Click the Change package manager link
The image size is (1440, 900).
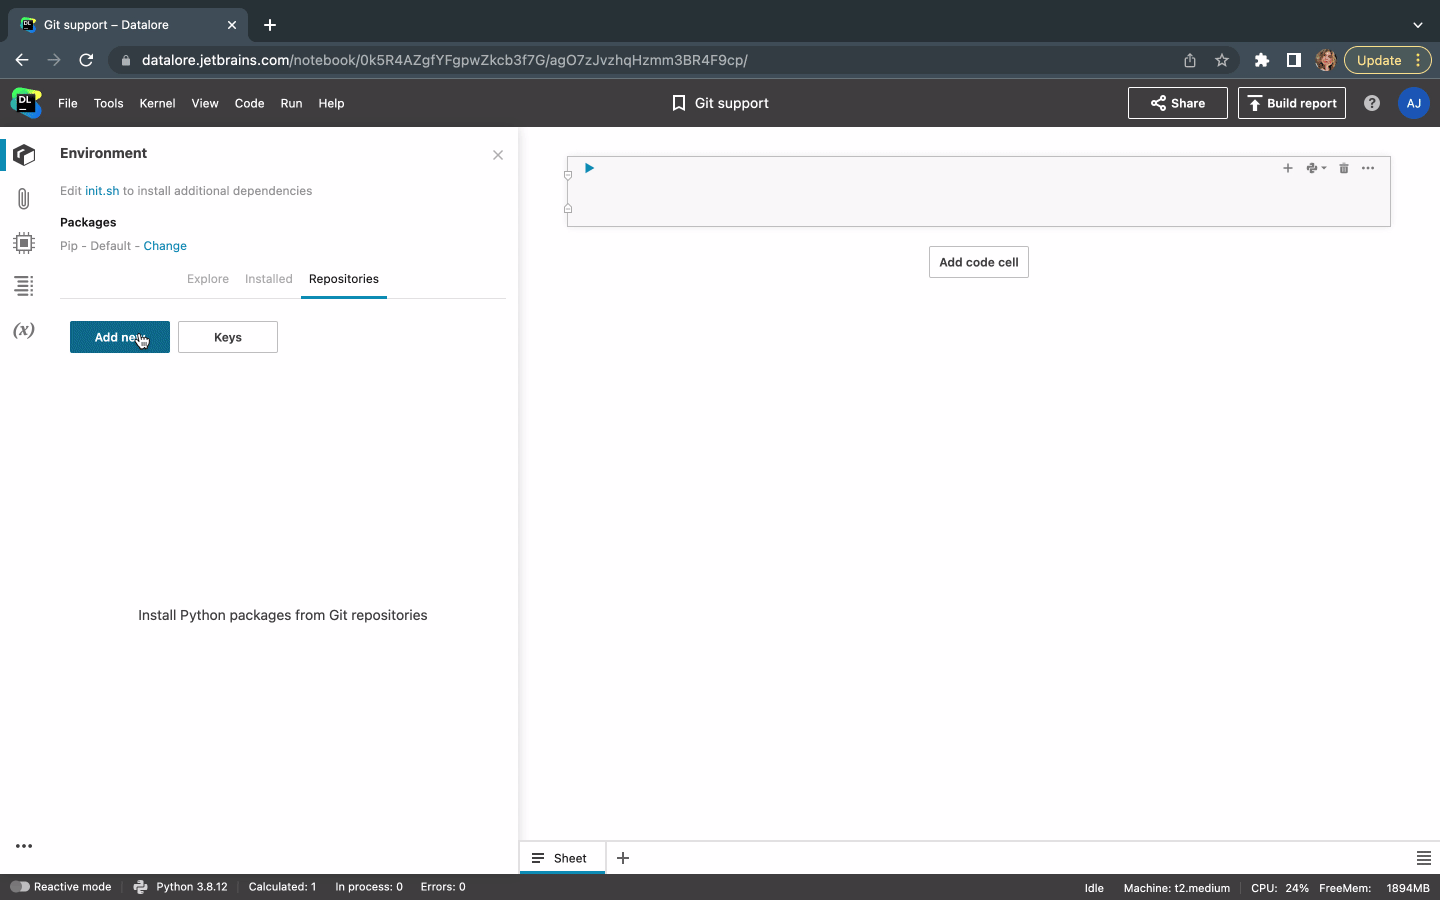[165, 246]
